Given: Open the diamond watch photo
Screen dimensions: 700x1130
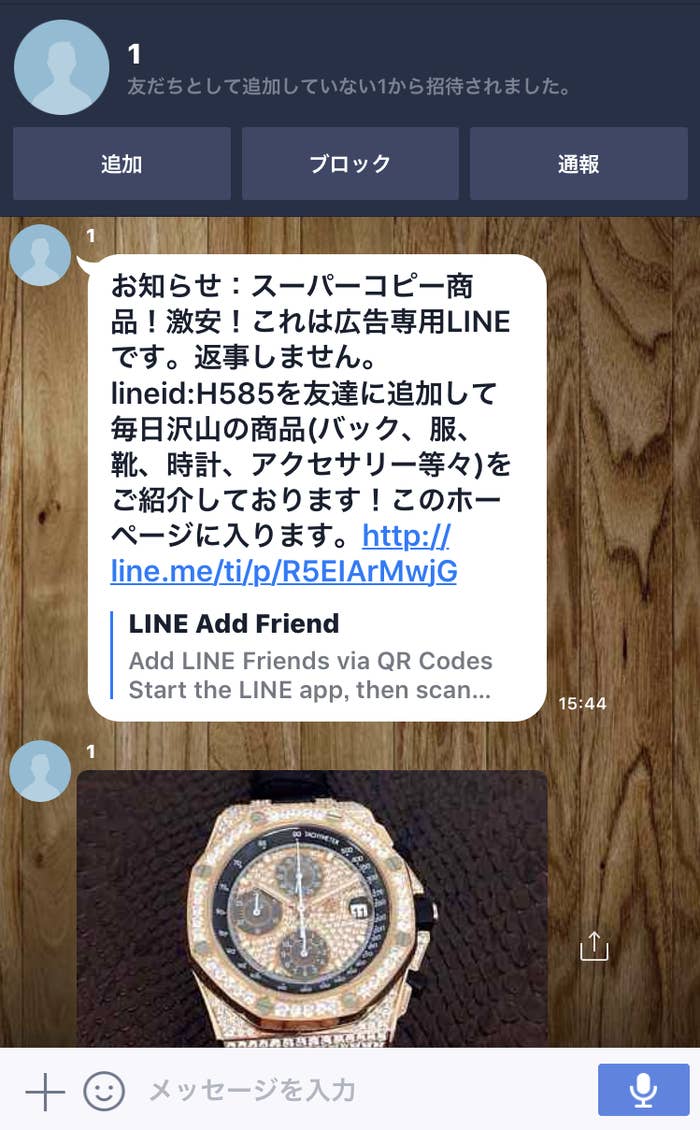Looking at the screenshot, I should click(312, 908).
